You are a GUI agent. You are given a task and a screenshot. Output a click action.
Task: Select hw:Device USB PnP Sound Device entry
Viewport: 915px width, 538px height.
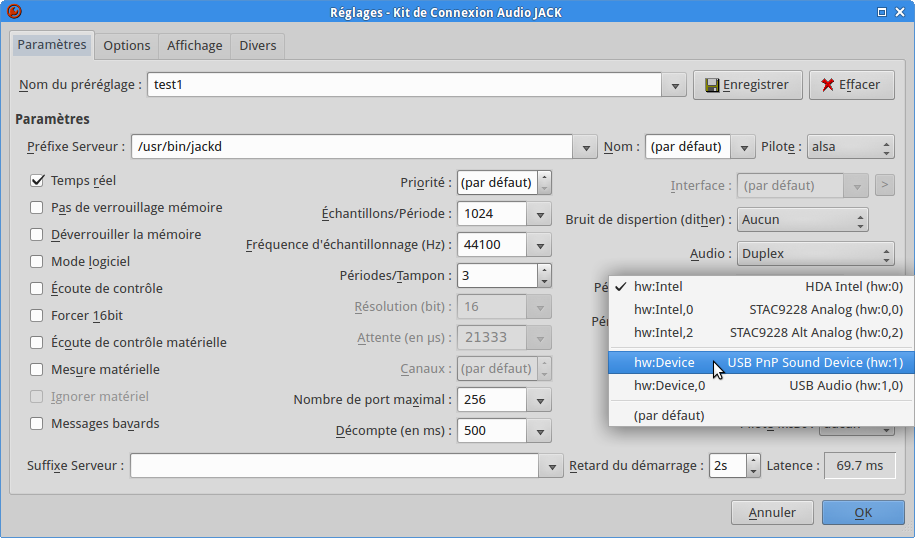tap(767, 362)
